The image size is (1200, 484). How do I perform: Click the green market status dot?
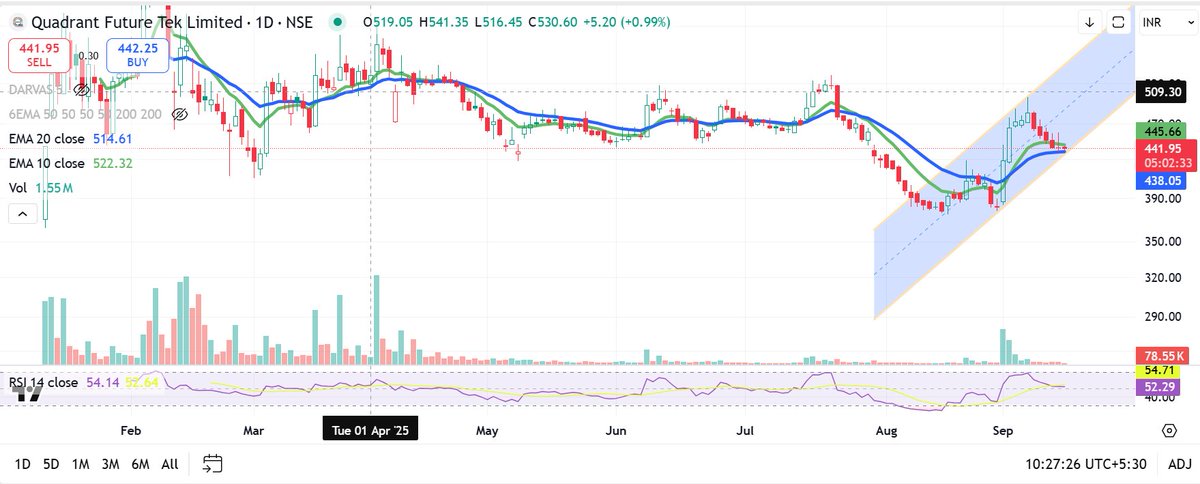click(339, 21)
